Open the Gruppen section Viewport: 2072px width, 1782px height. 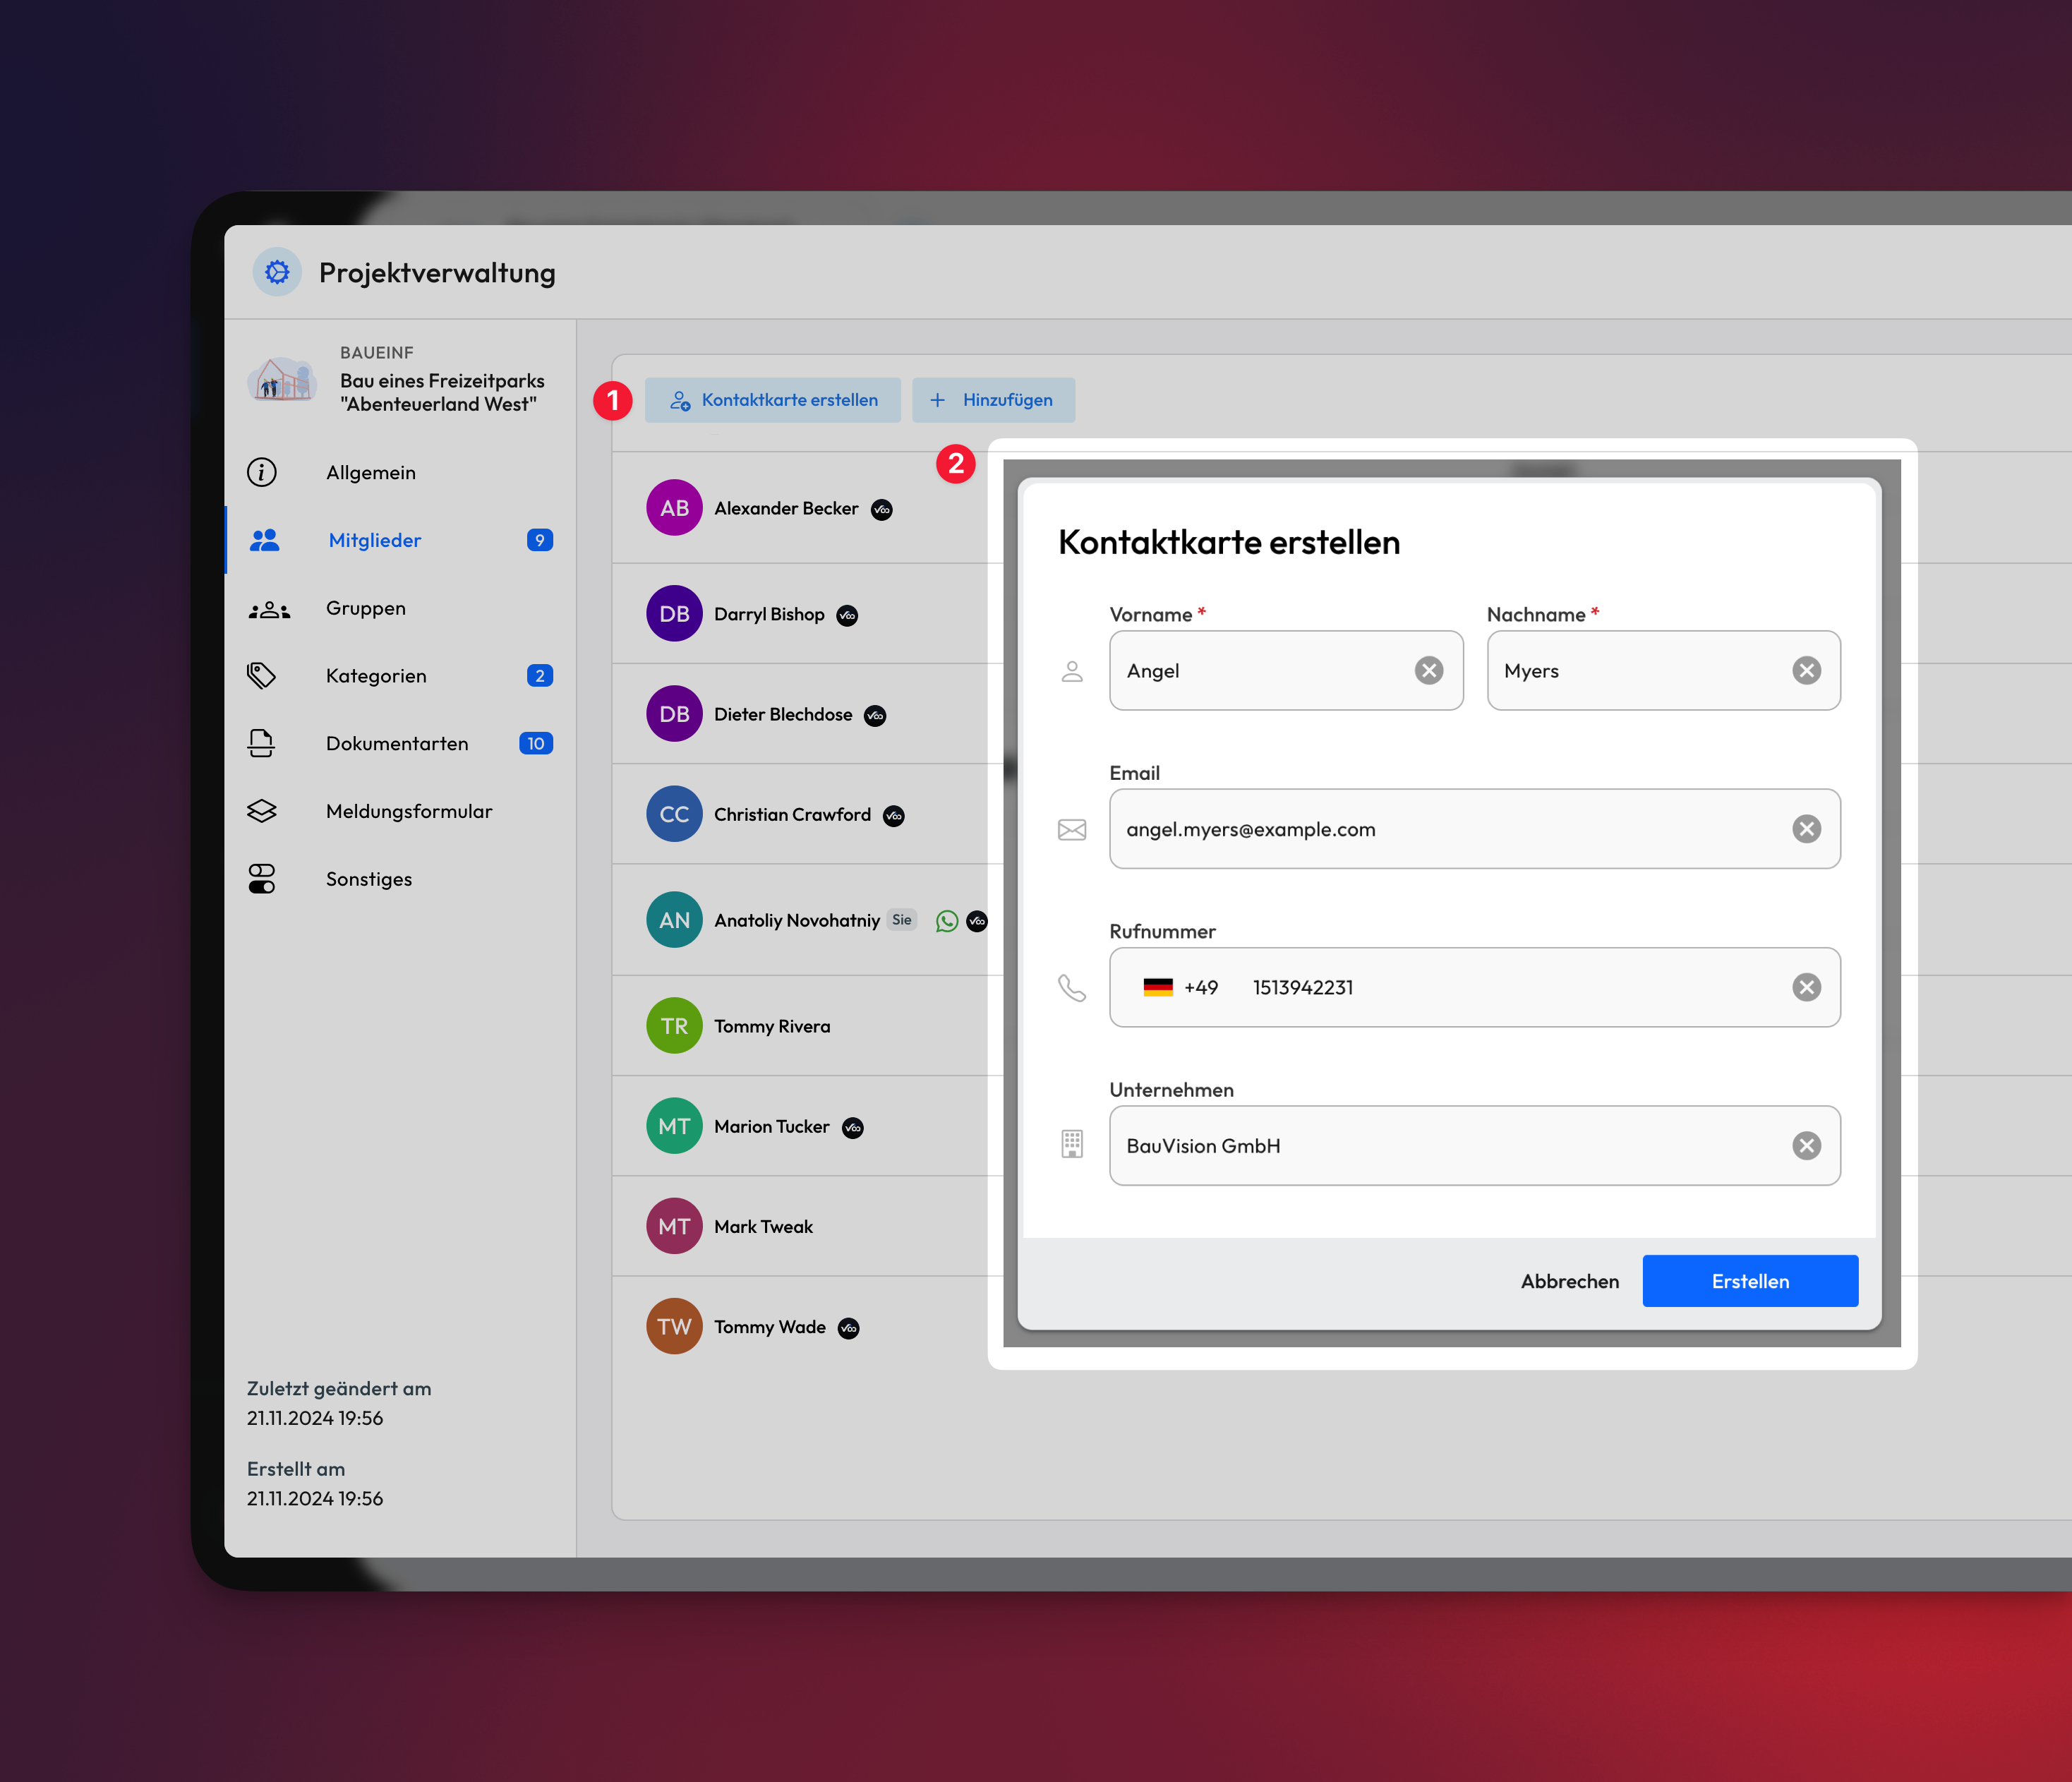(x=366, y=608)
